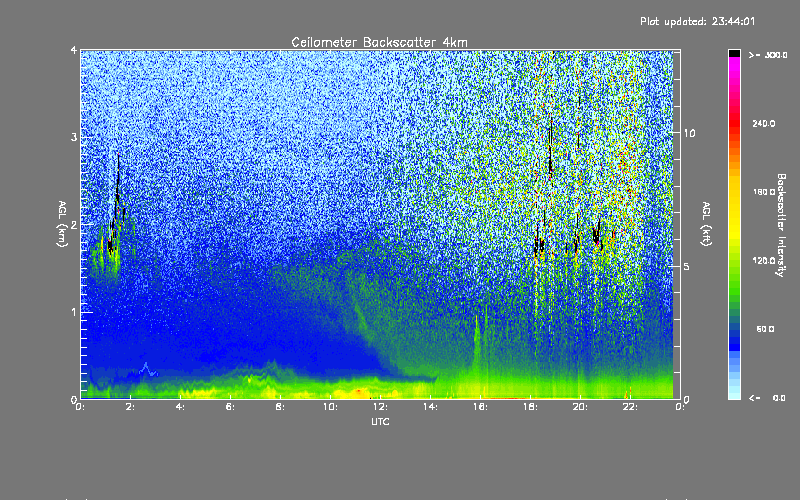Click the "1" km tick on left axis
This screenshot has width=800, height=500.
(x=74, y=312)
